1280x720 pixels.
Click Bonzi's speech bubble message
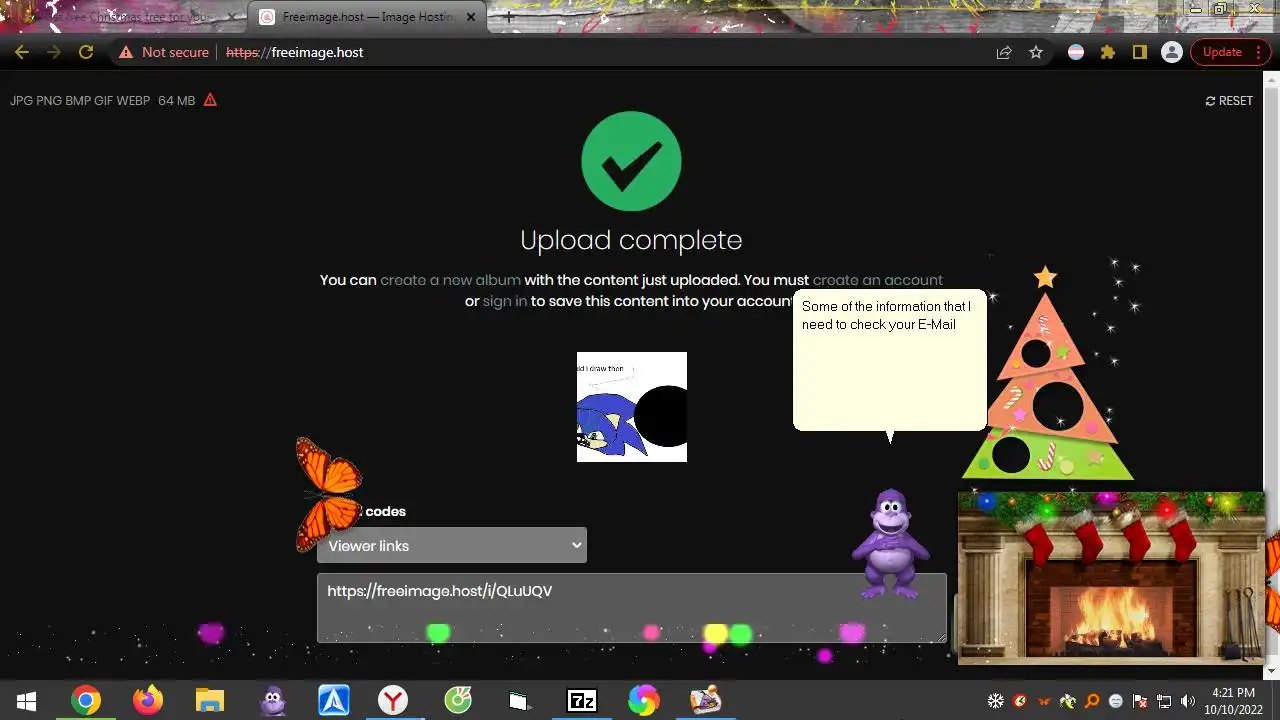tap(889, 361)
